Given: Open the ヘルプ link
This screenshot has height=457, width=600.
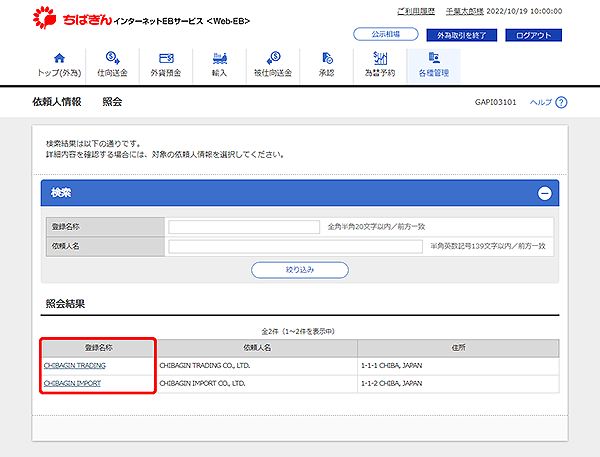Looking at the screenshot, I should click(541, 102).
